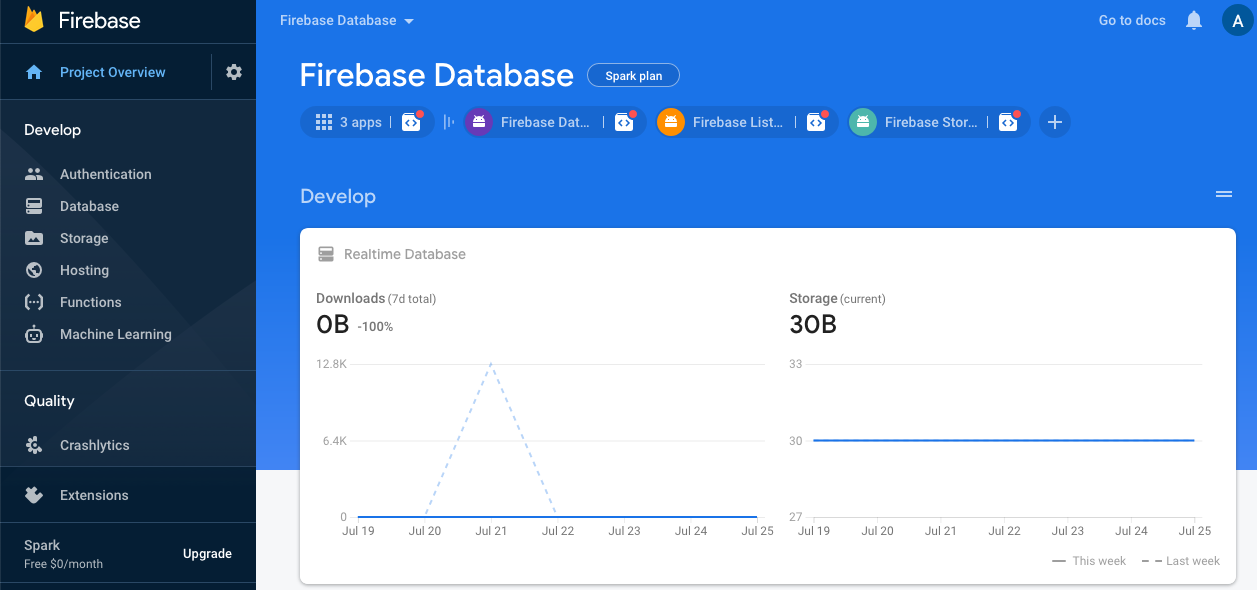The image size is (1257, 590).
Task: Add a new app with plus icon
Action: tap(1054, 122)
